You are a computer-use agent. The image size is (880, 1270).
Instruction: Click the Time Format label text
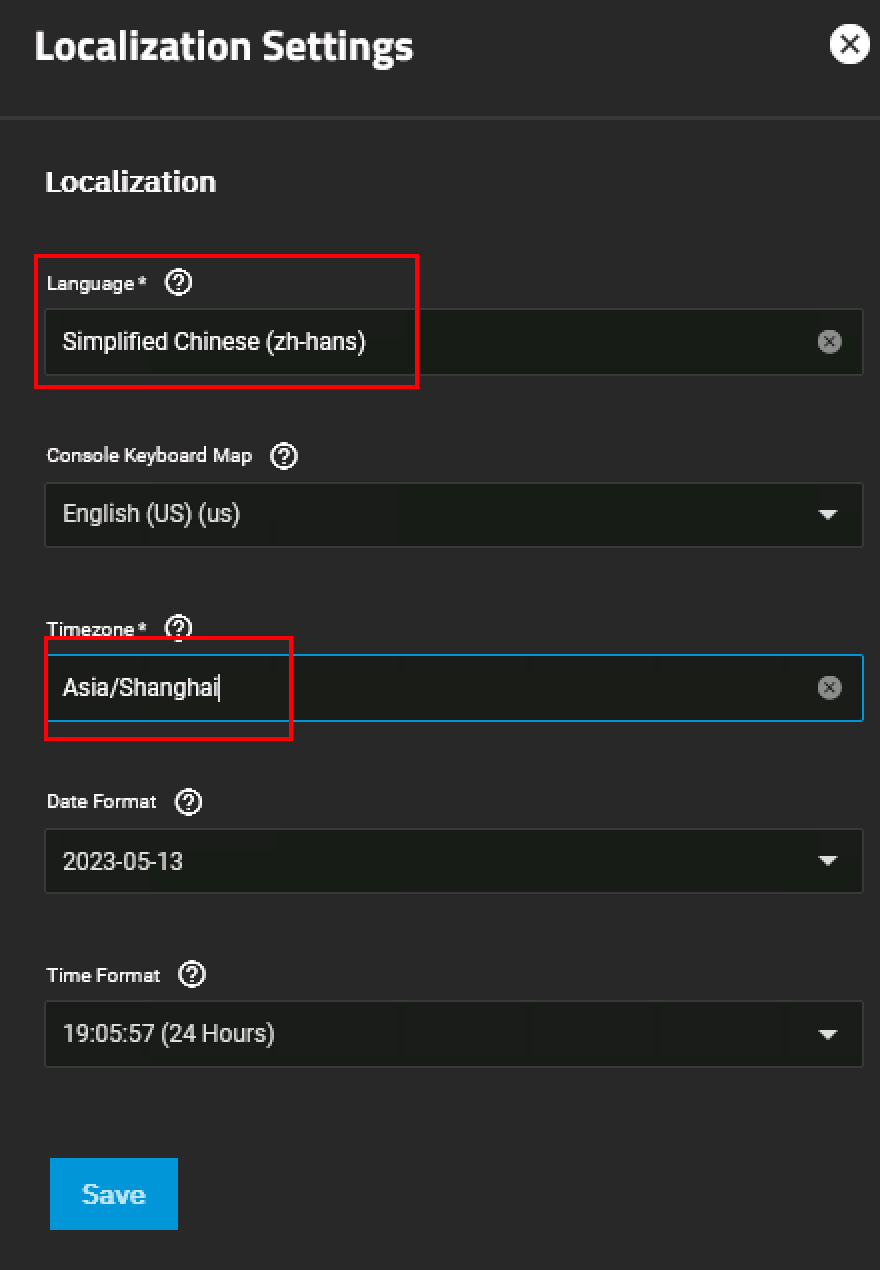[103, 975]
